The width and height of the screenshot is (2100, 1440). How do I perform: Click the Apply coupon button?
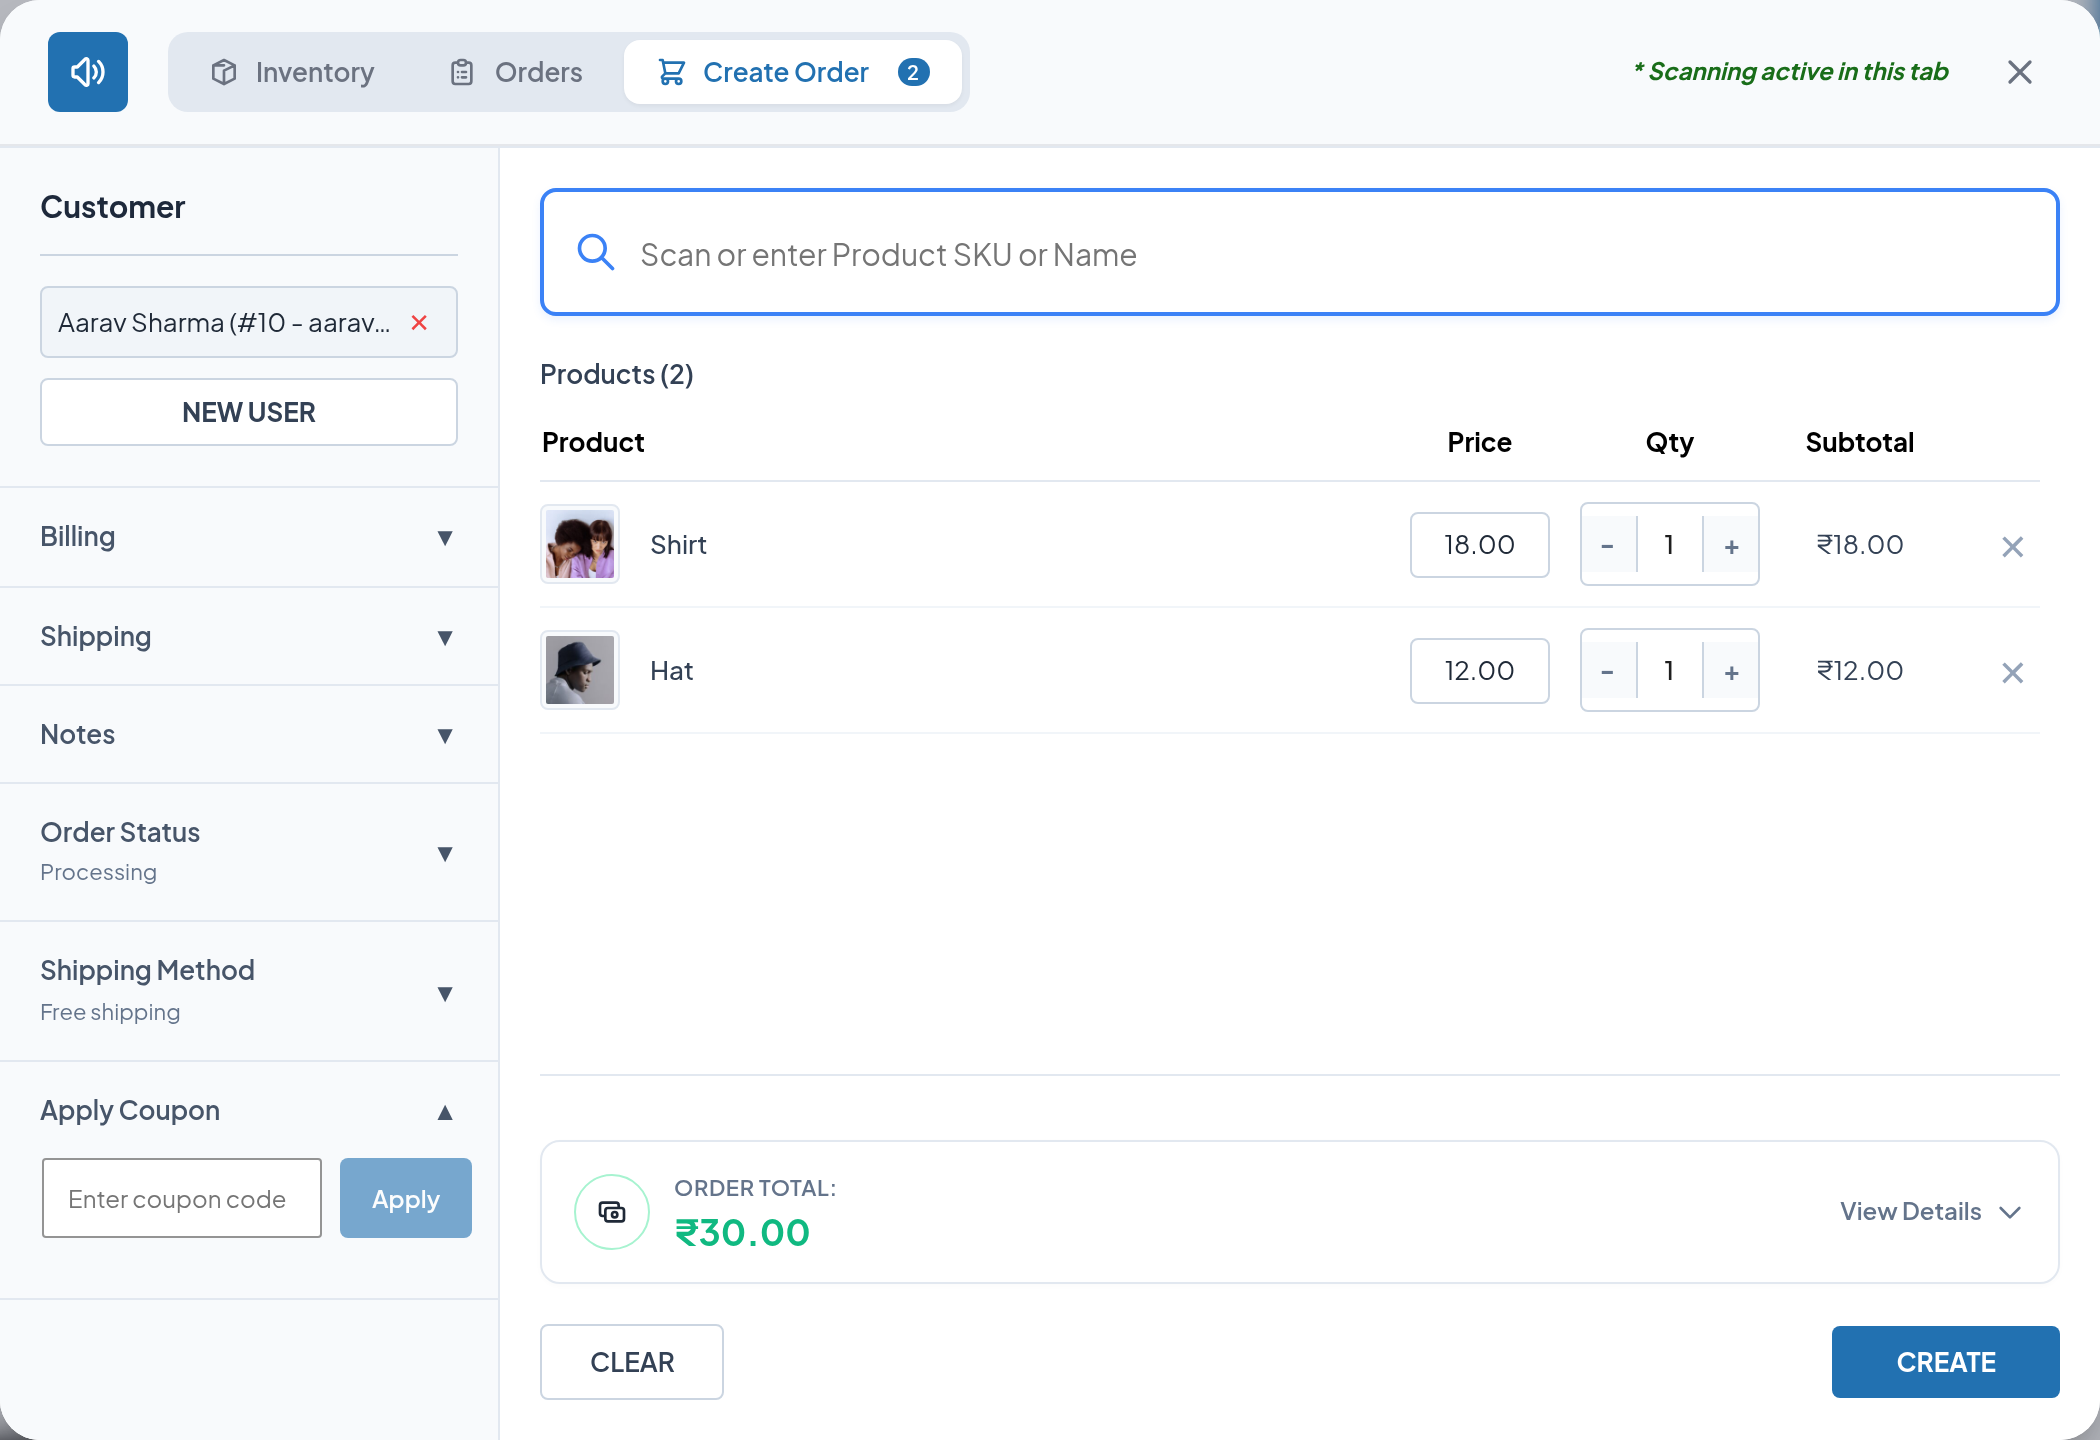[406, 1198]
